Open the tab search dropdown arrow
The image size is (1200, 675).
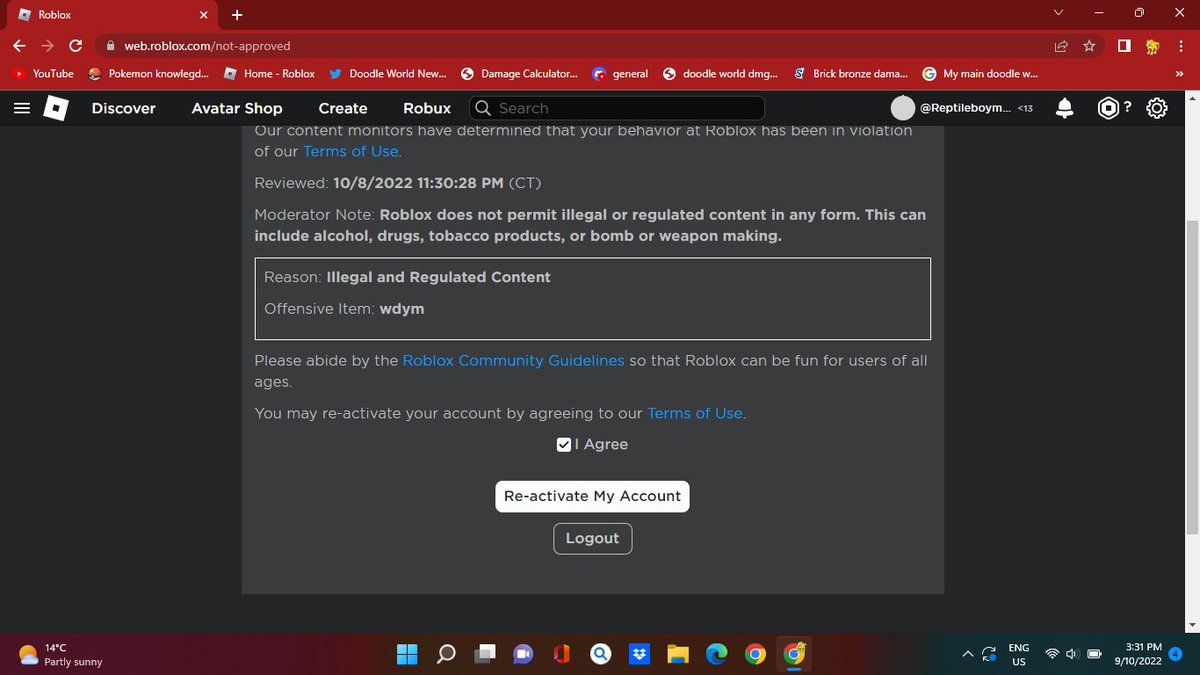[1059, 14]
